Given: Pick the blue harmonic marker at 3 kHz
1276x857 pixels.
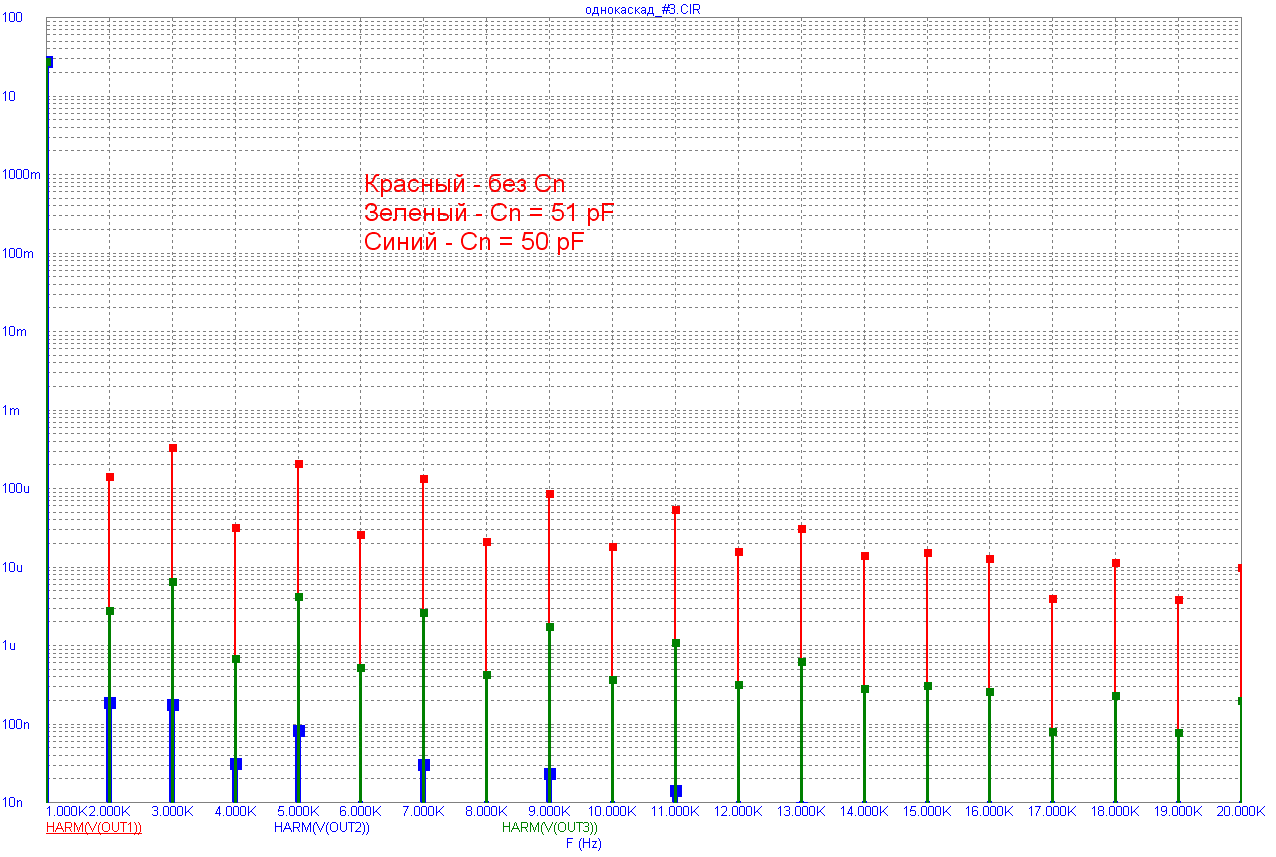Looking at the screenshot, I should pos(173,705).
